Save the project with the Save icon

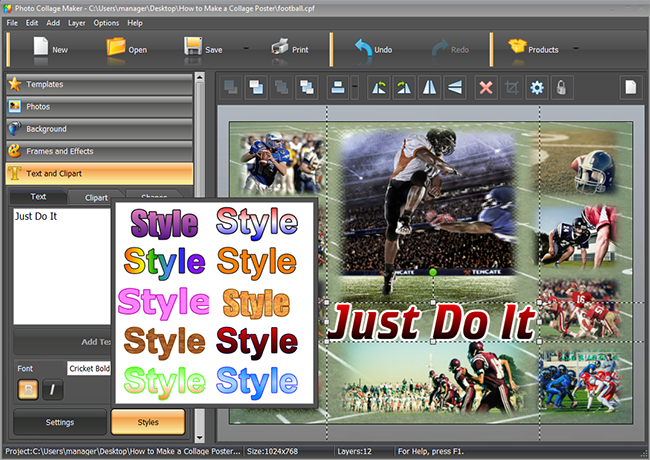pos(193,46)
